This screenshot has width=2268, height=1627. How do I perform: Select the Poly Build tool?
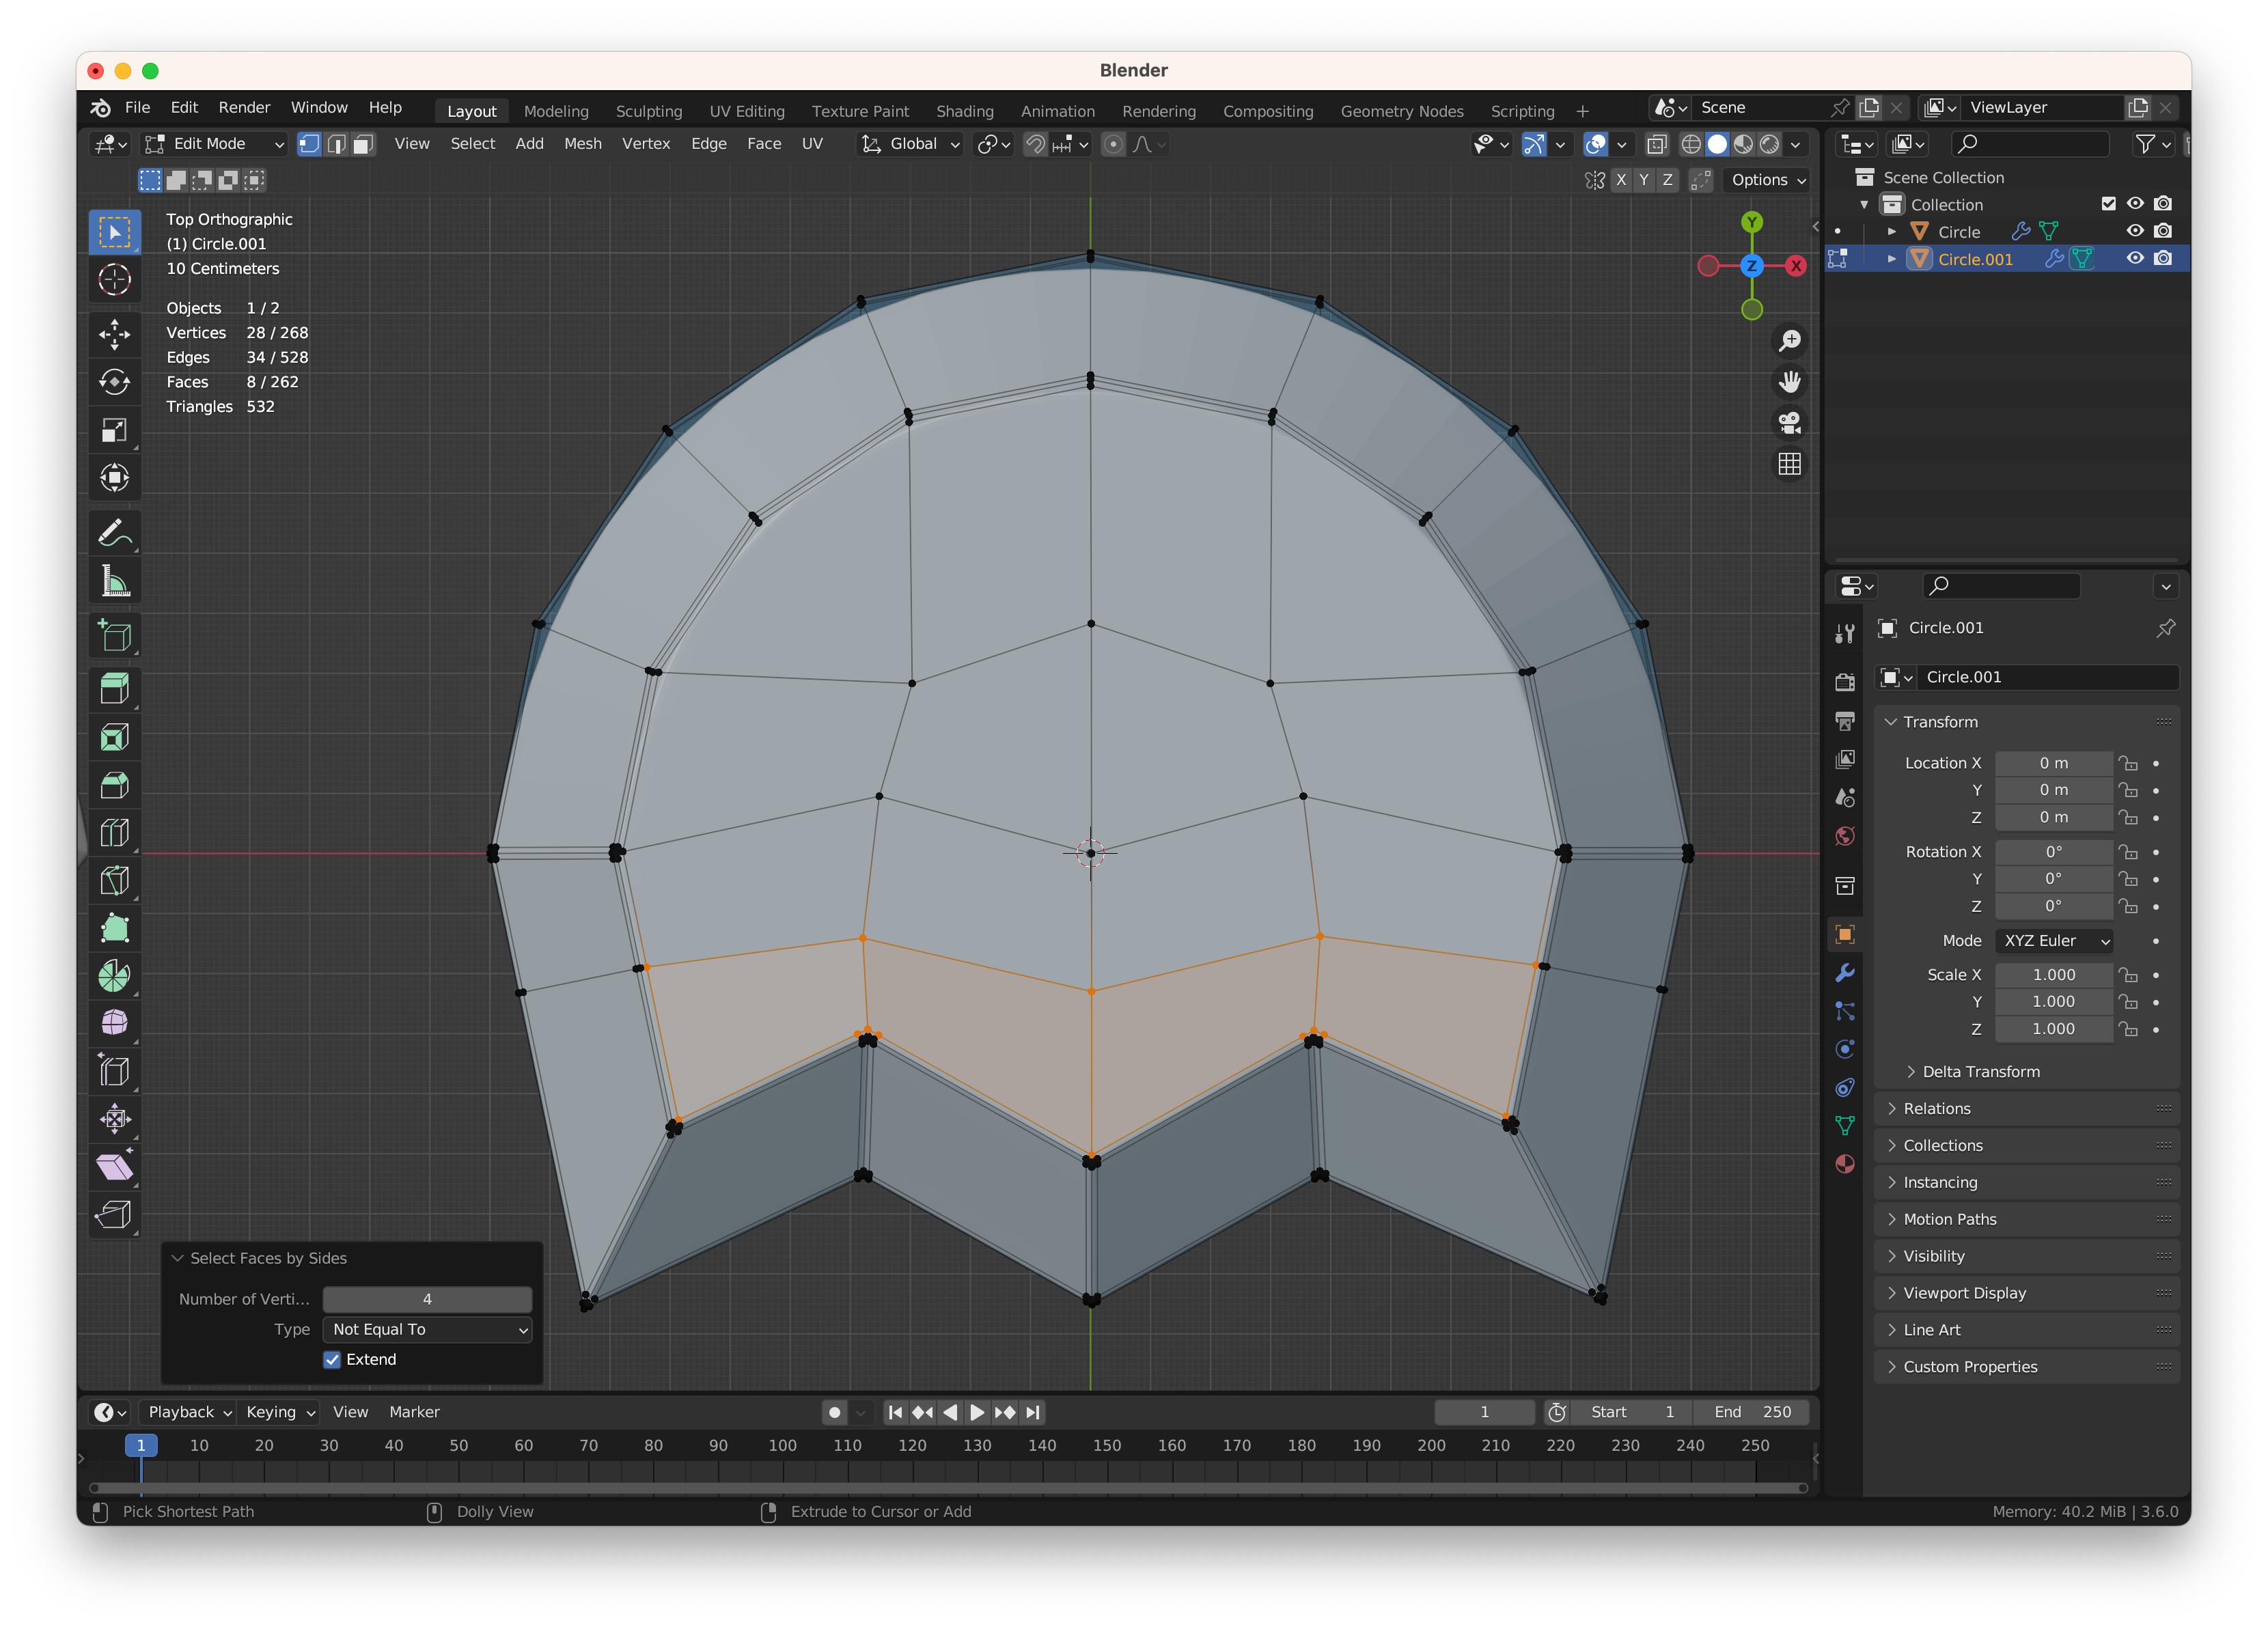point(114,929)
